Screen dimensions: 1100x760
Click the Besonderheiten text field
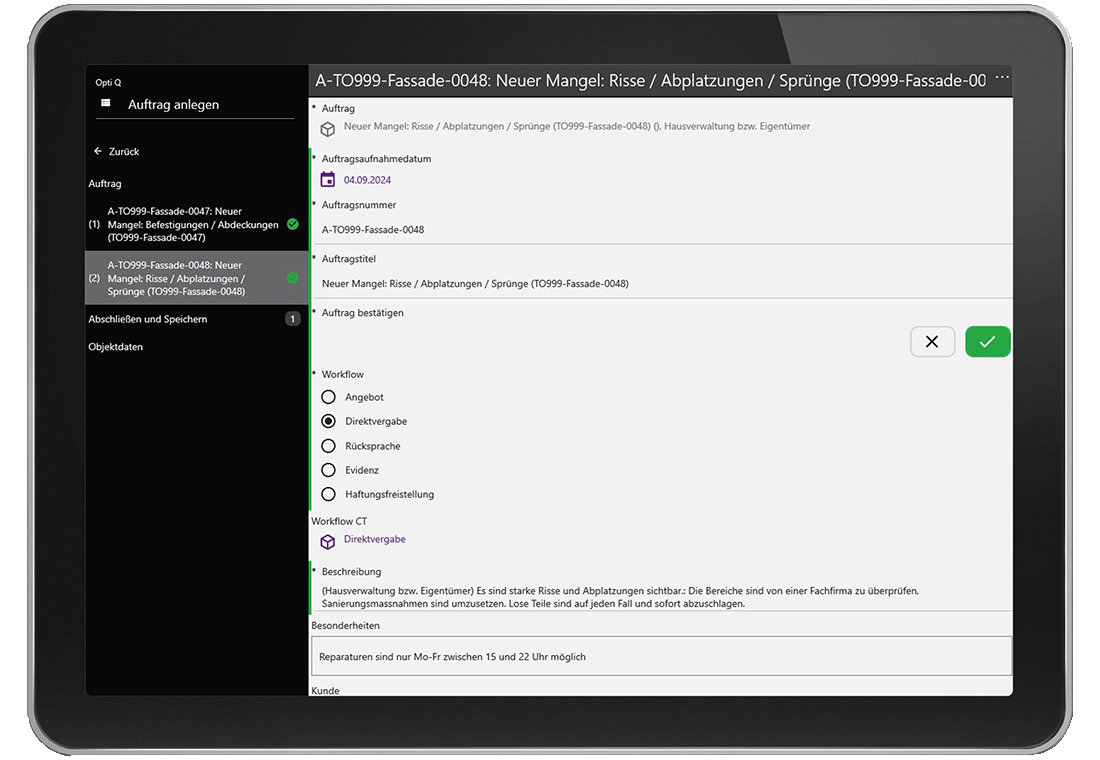(x=661, y=656)
